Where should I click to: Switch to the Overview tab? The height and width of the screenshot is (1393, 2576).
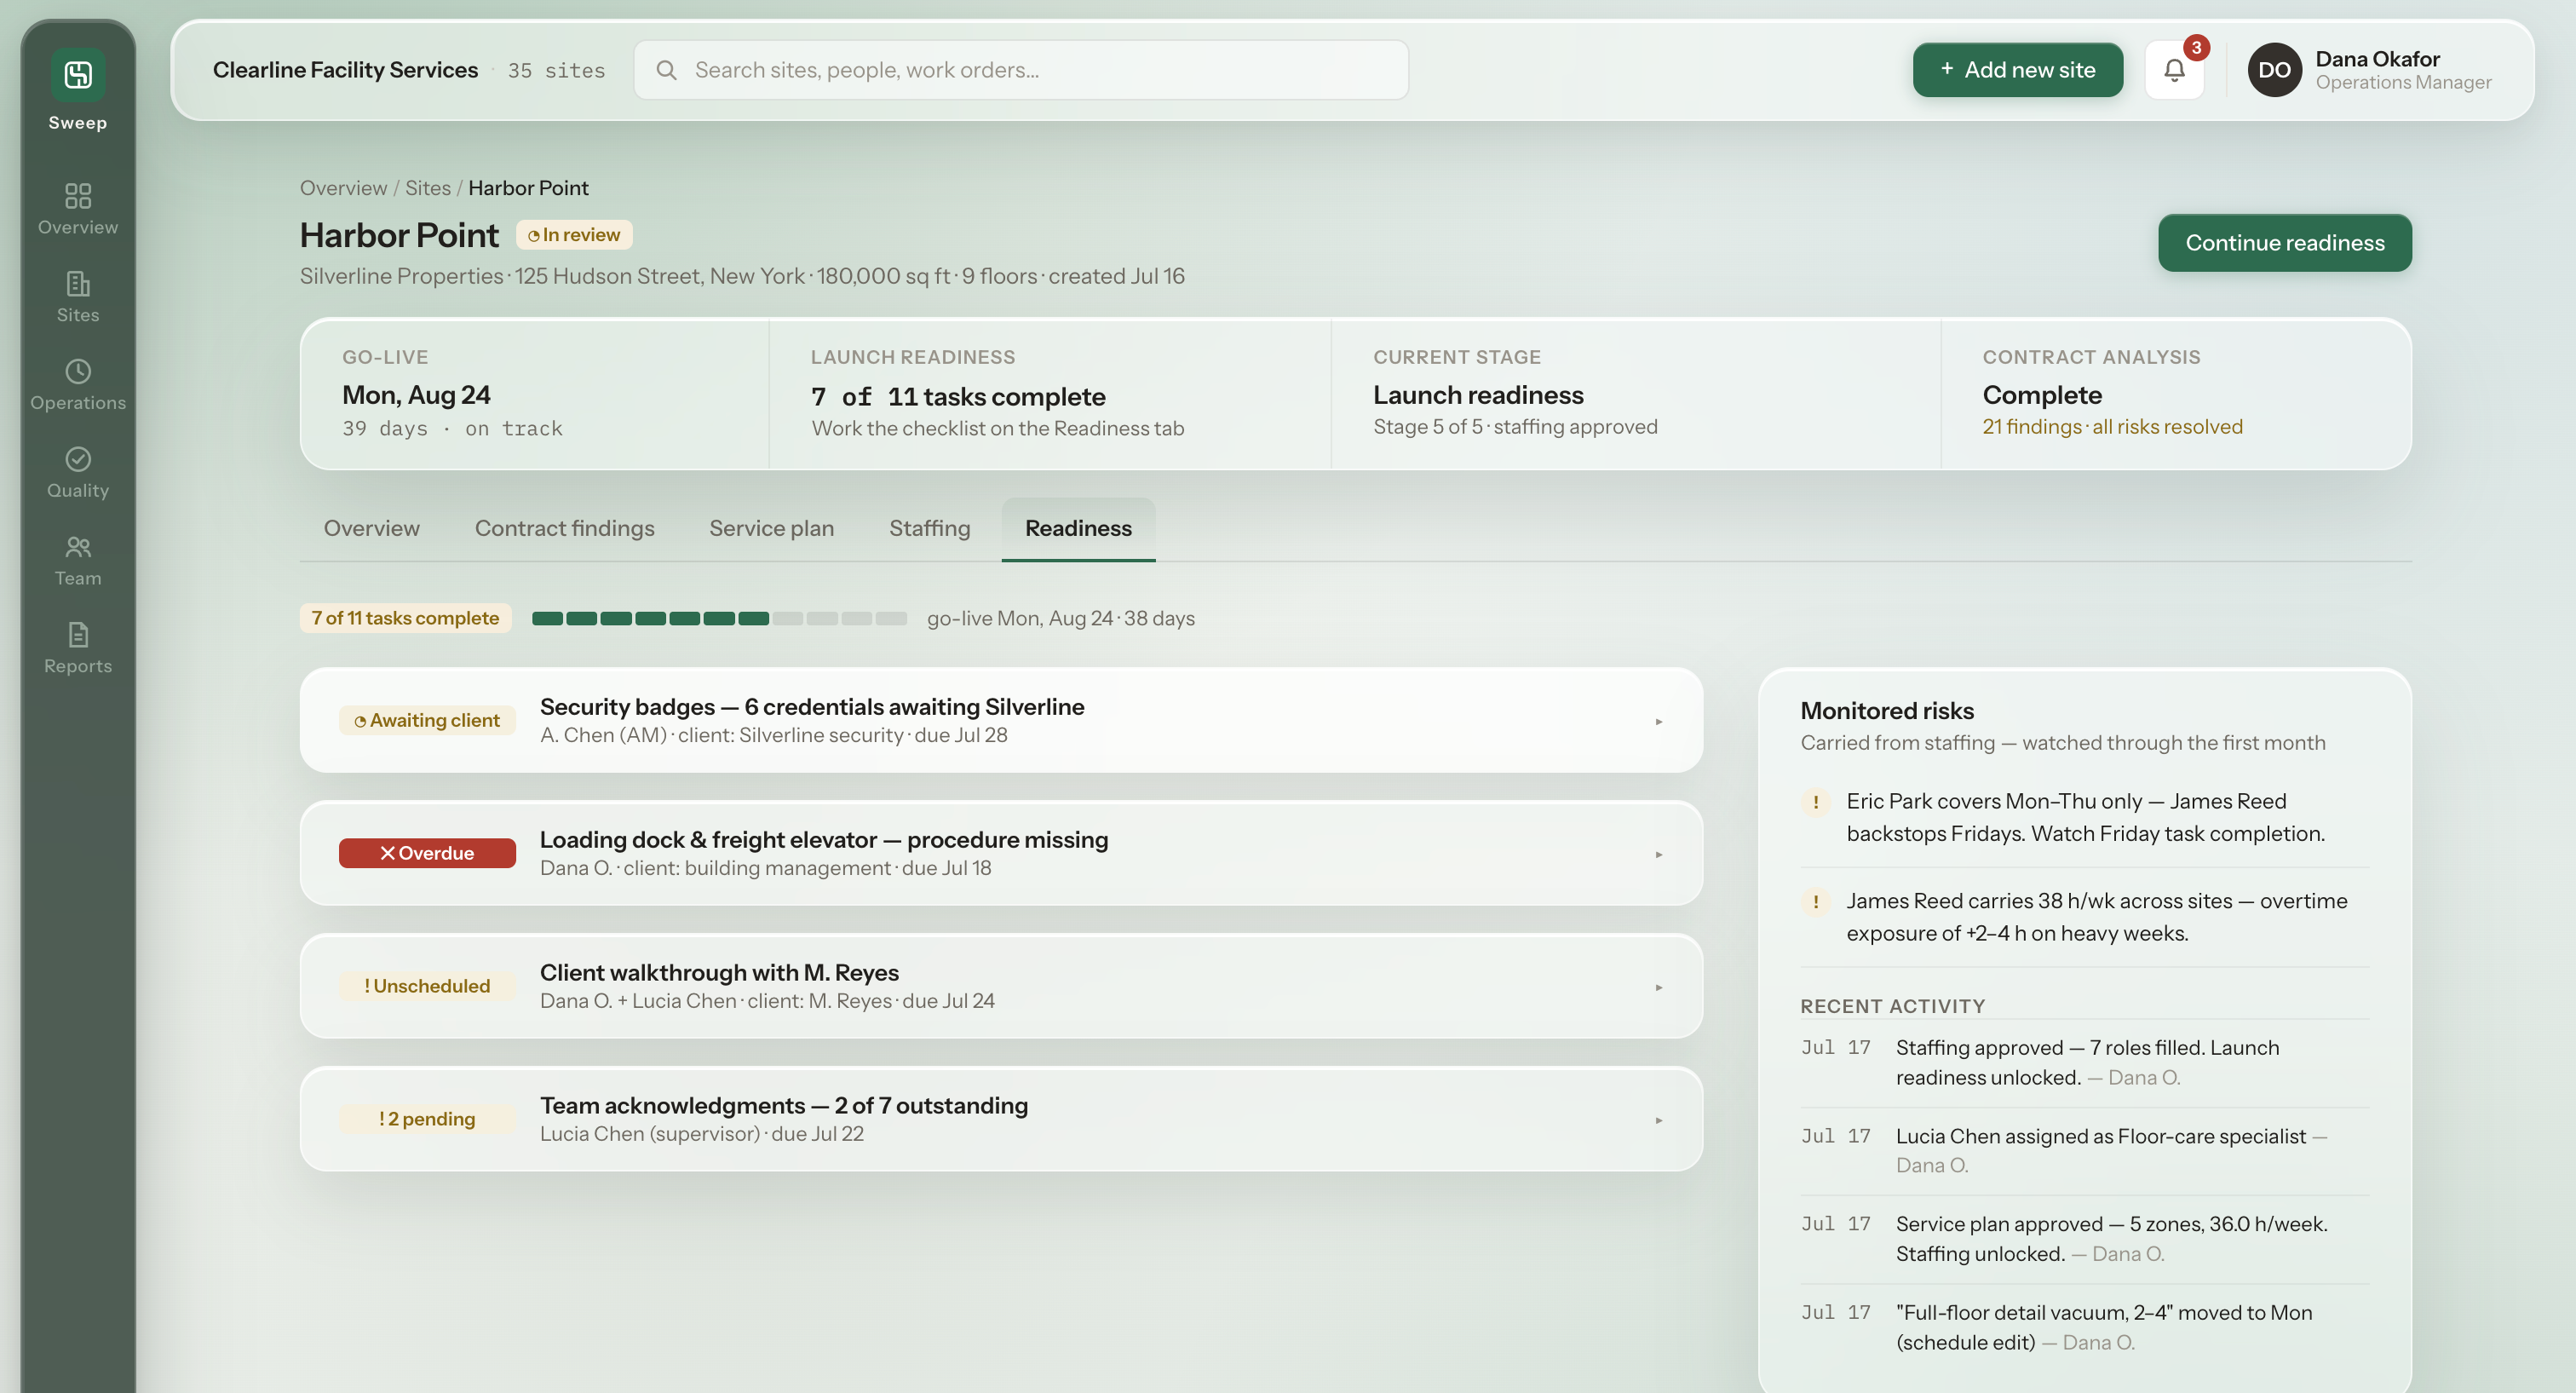(371, 528)
